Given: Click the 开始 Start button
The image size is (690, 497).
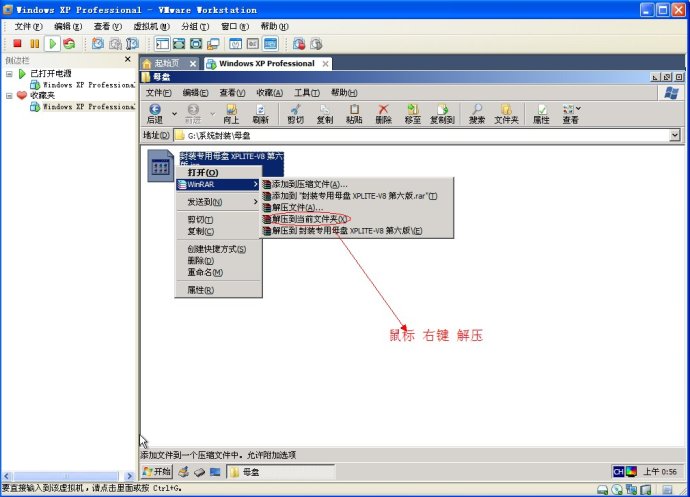Looking at the screenshot, I should [x=157, y=472].
